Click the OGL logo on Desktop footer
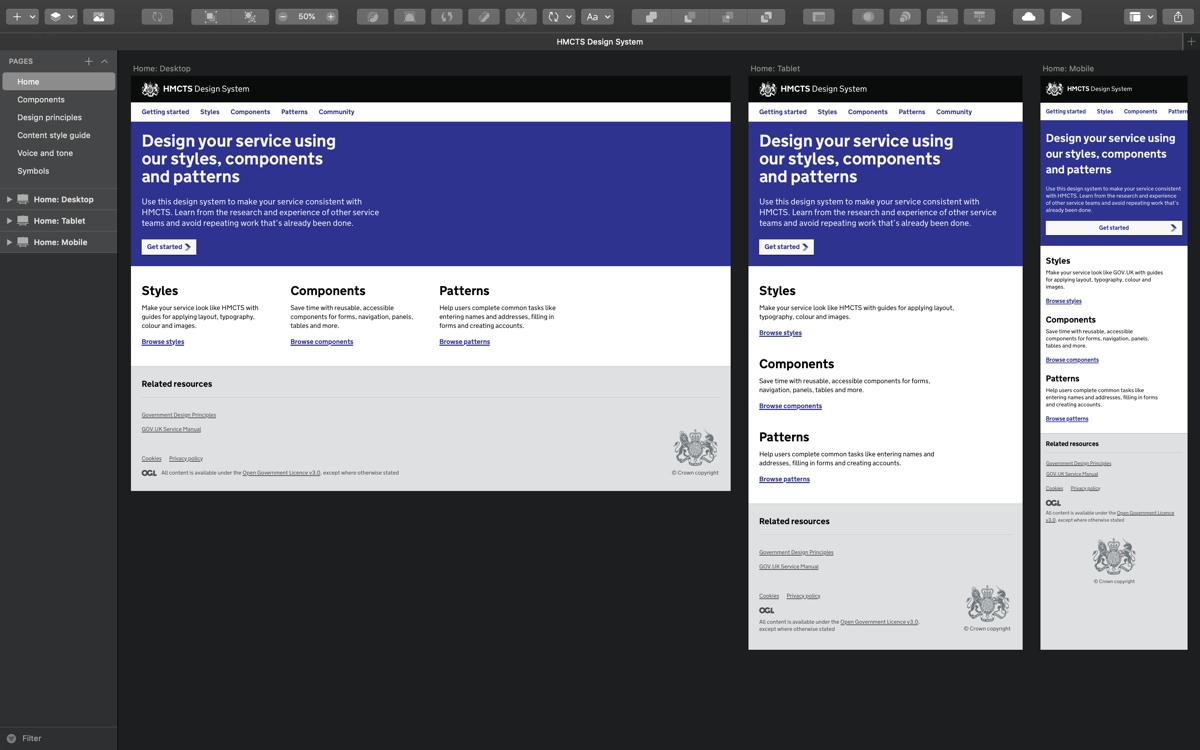Image resolution: width=1200 pixels, height=750 pixels. (x=149, y=473)
